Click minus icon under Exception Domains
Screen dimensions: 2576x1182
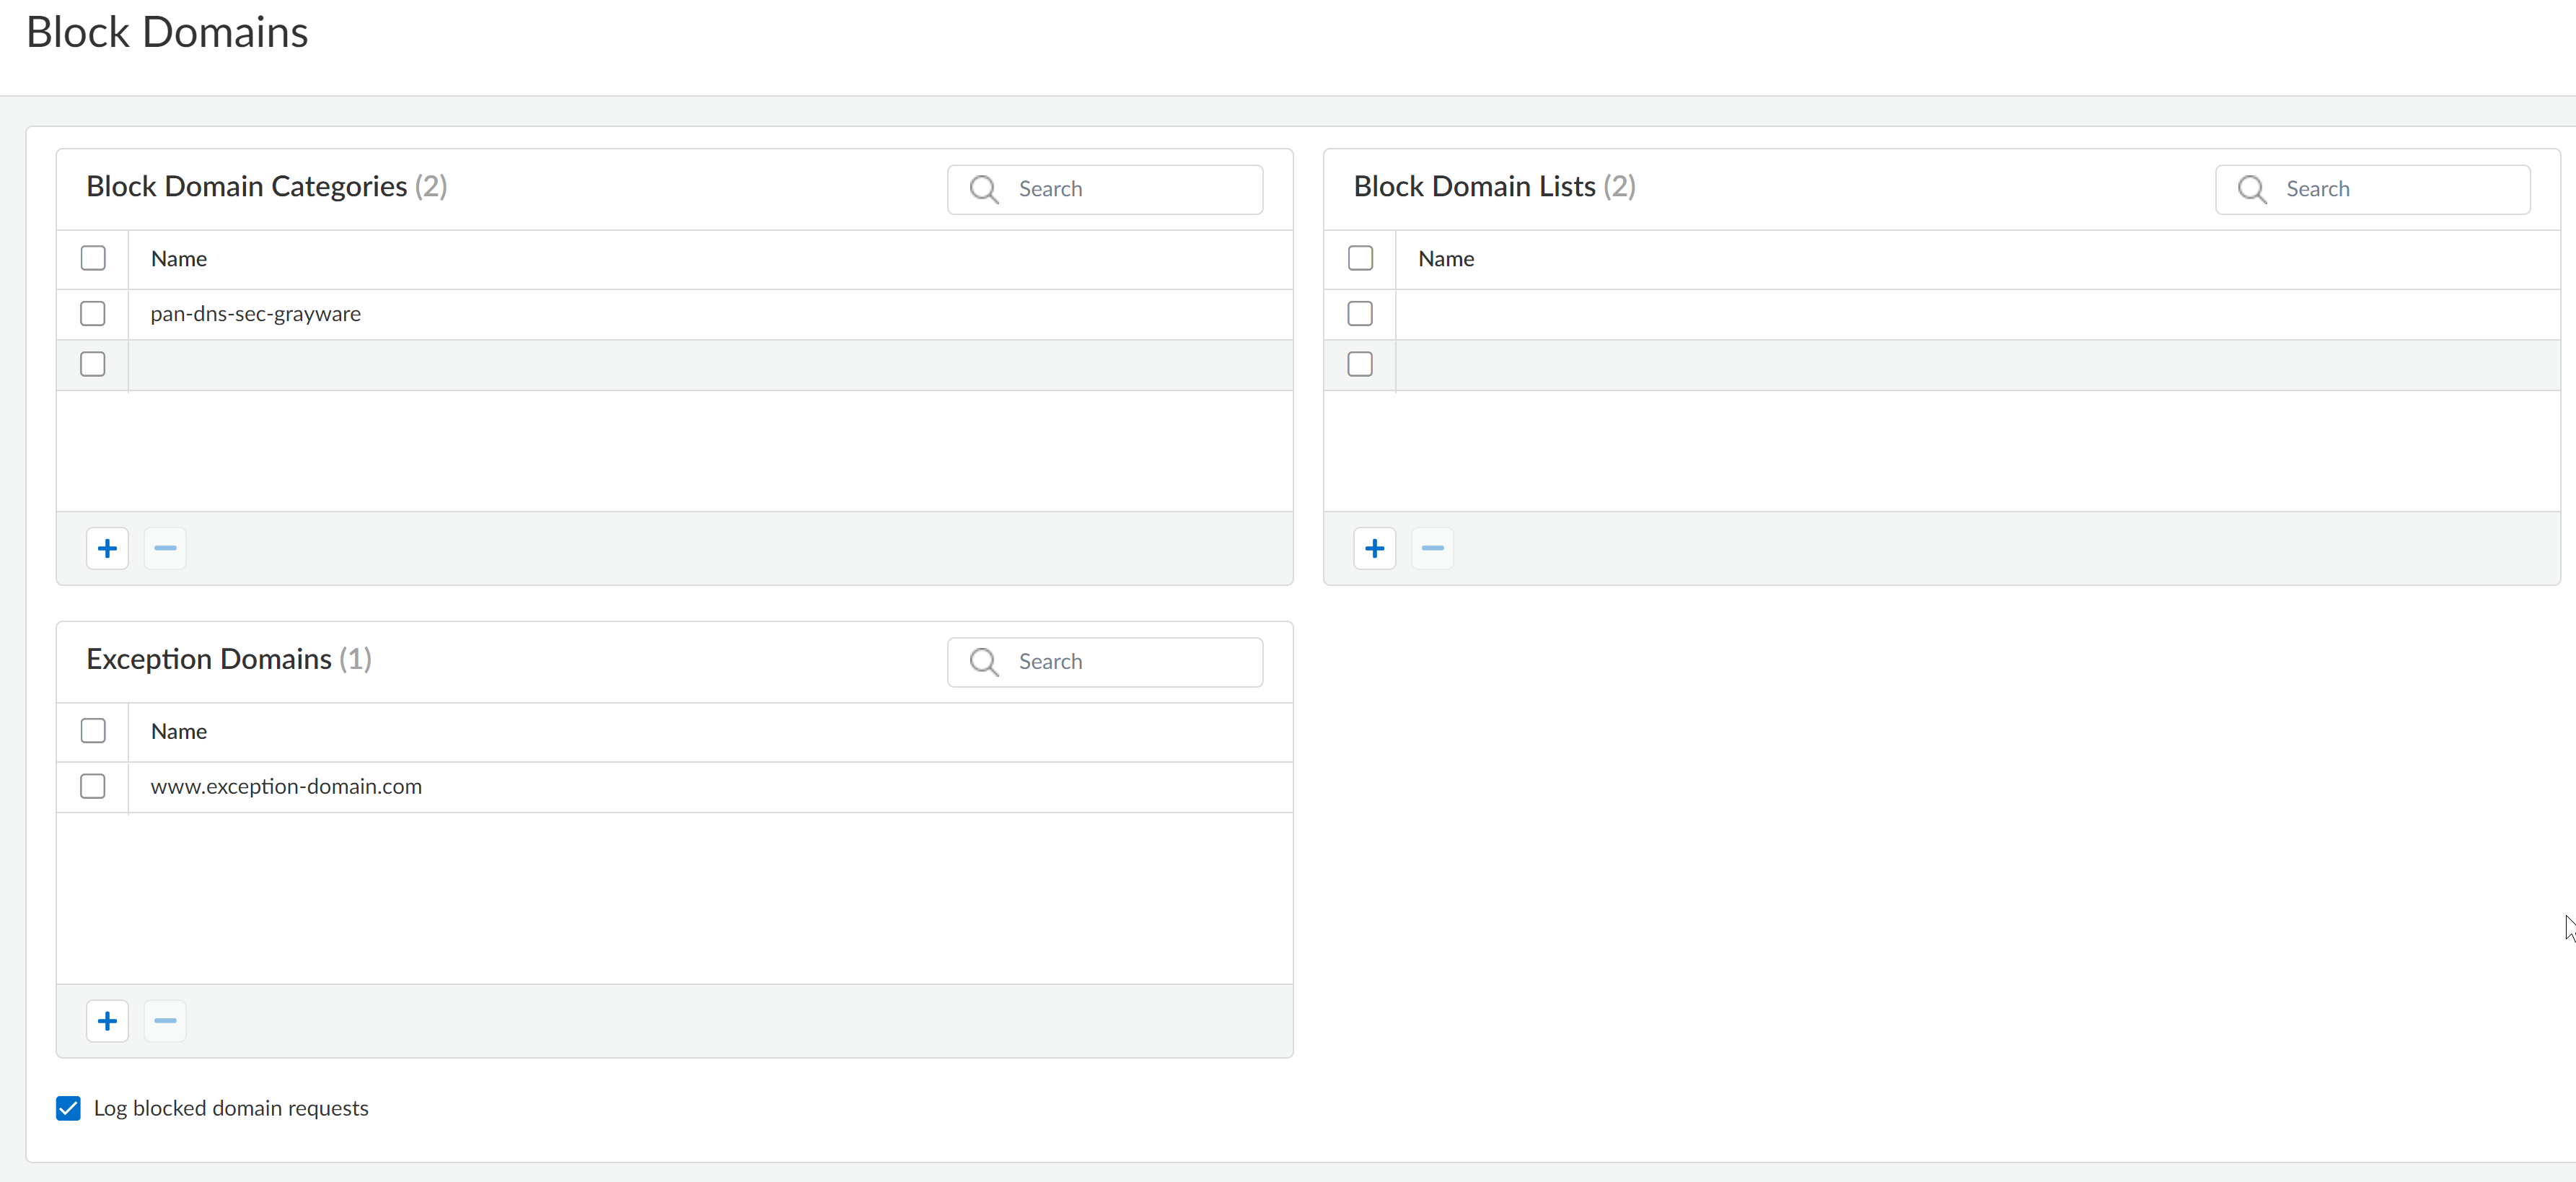(x=165, y=1021)
